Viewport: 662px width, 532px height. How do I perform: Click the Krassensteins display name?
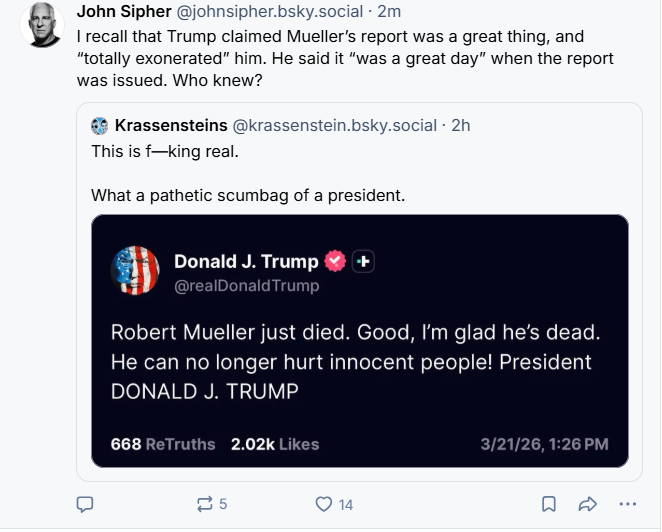[170, 125]
